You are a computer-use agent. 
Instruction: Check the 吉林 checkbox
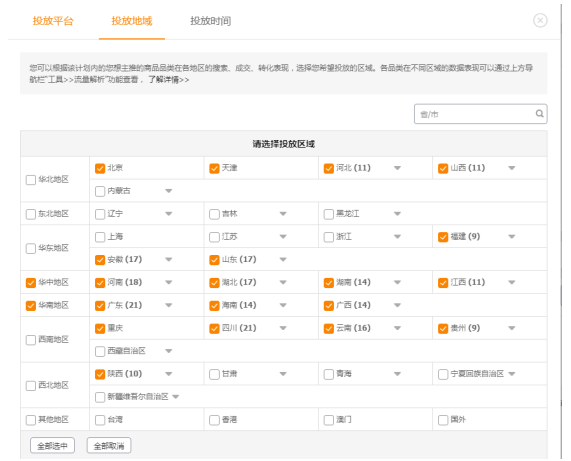pyautogui.click(x=214, y=214)
